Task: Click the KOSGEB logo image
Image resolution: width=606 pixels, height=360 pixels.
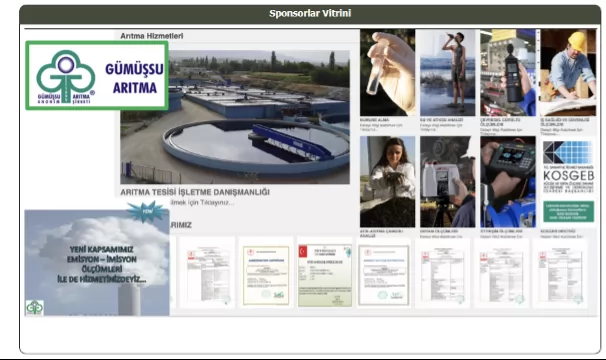Action: point(568,167)
